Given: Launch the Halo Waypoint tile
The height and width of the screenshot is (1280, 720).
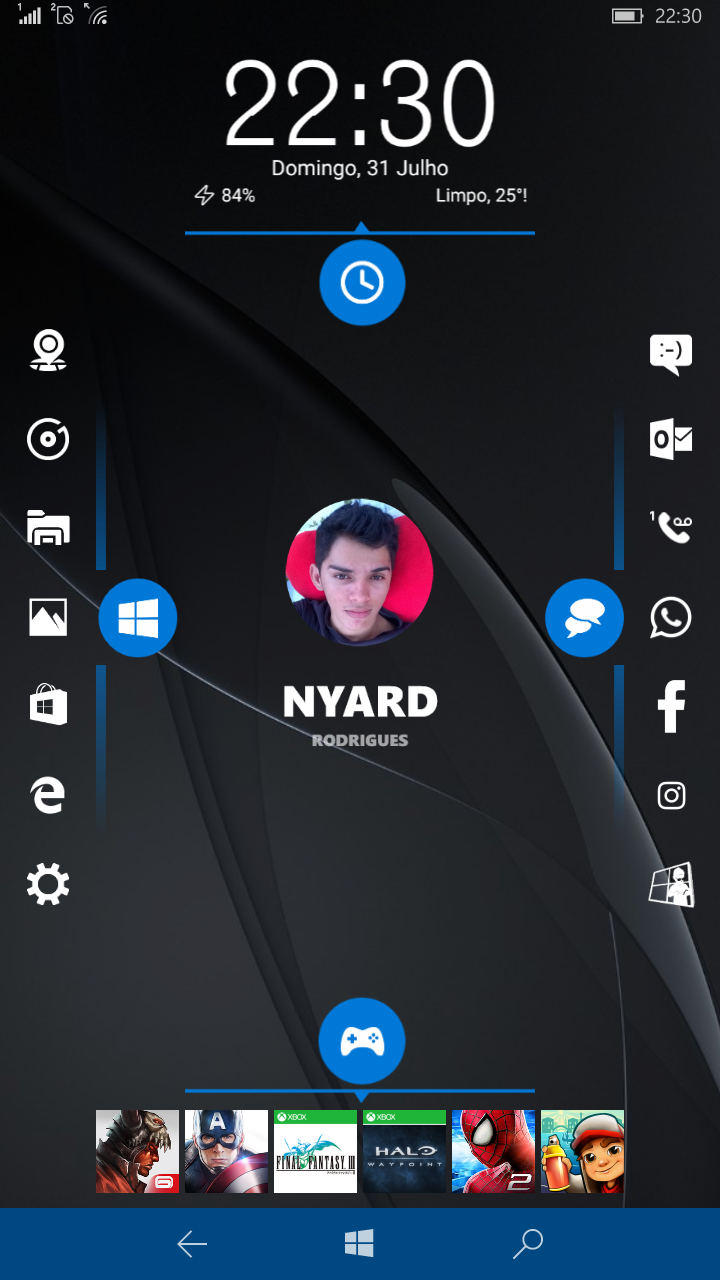Looking at the screenshot, I should [405, 1151].
